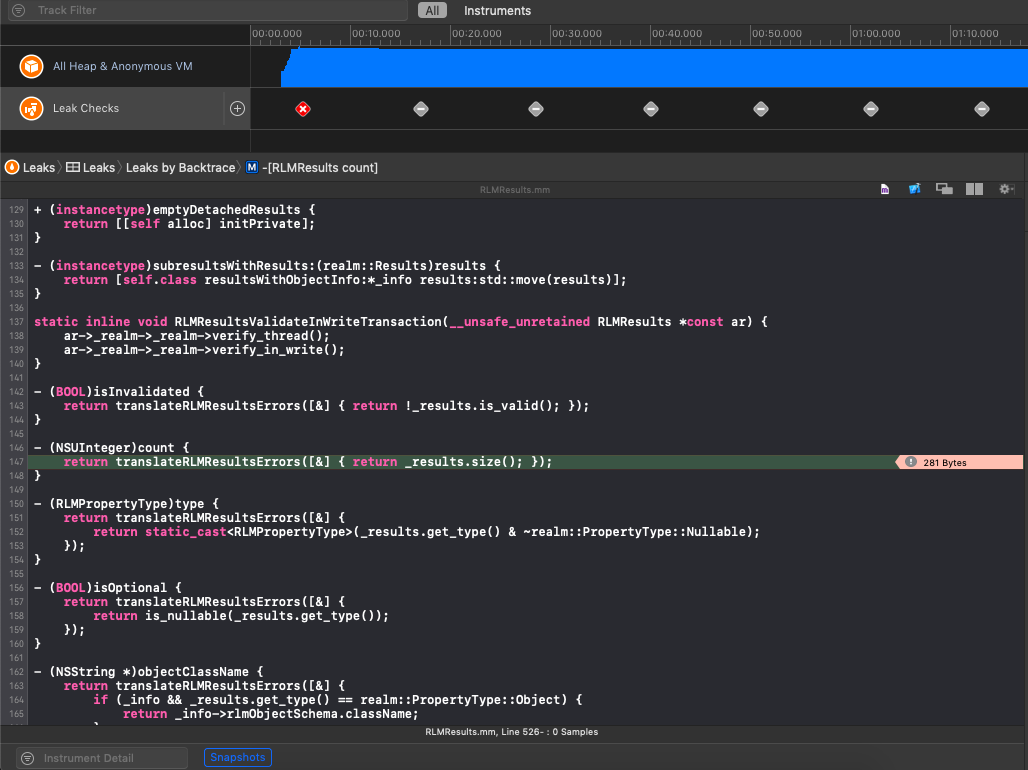The image size is (1028, 770).
Task: Open the gear settings menu in the code pane
Action: coord(1002,189)
